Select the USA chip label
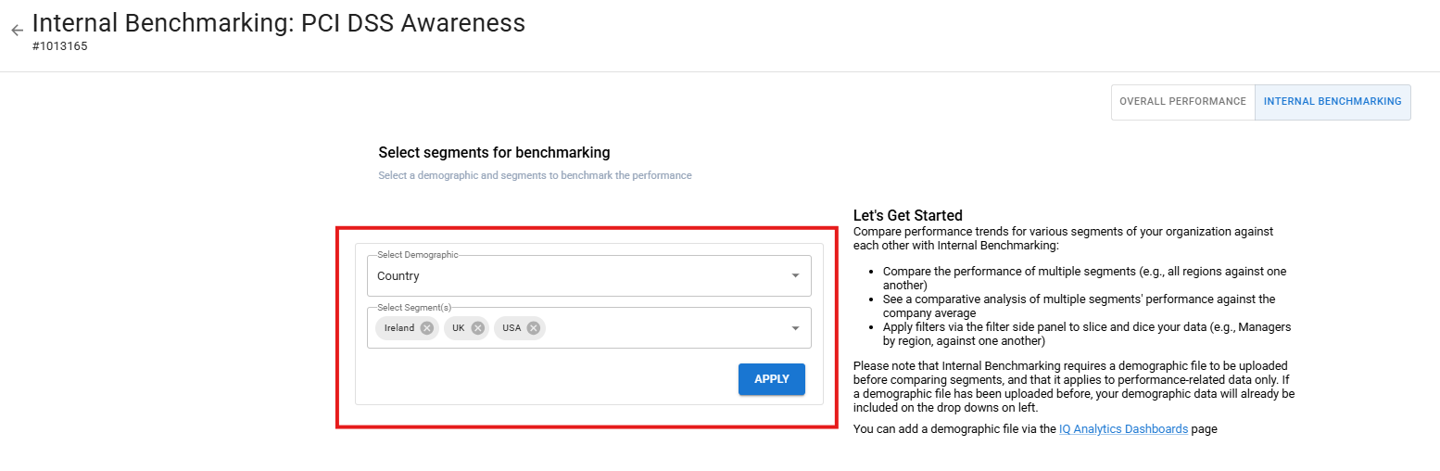 click(512, 328)
